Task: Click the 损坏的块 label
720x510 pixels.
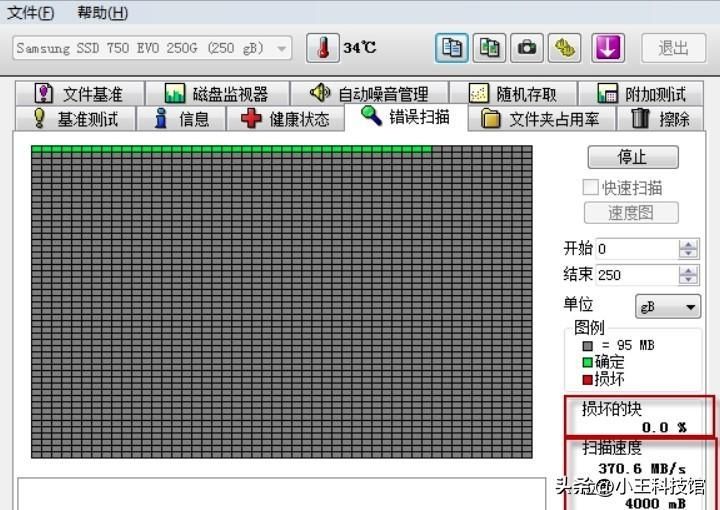Action: tap(612, 408)
